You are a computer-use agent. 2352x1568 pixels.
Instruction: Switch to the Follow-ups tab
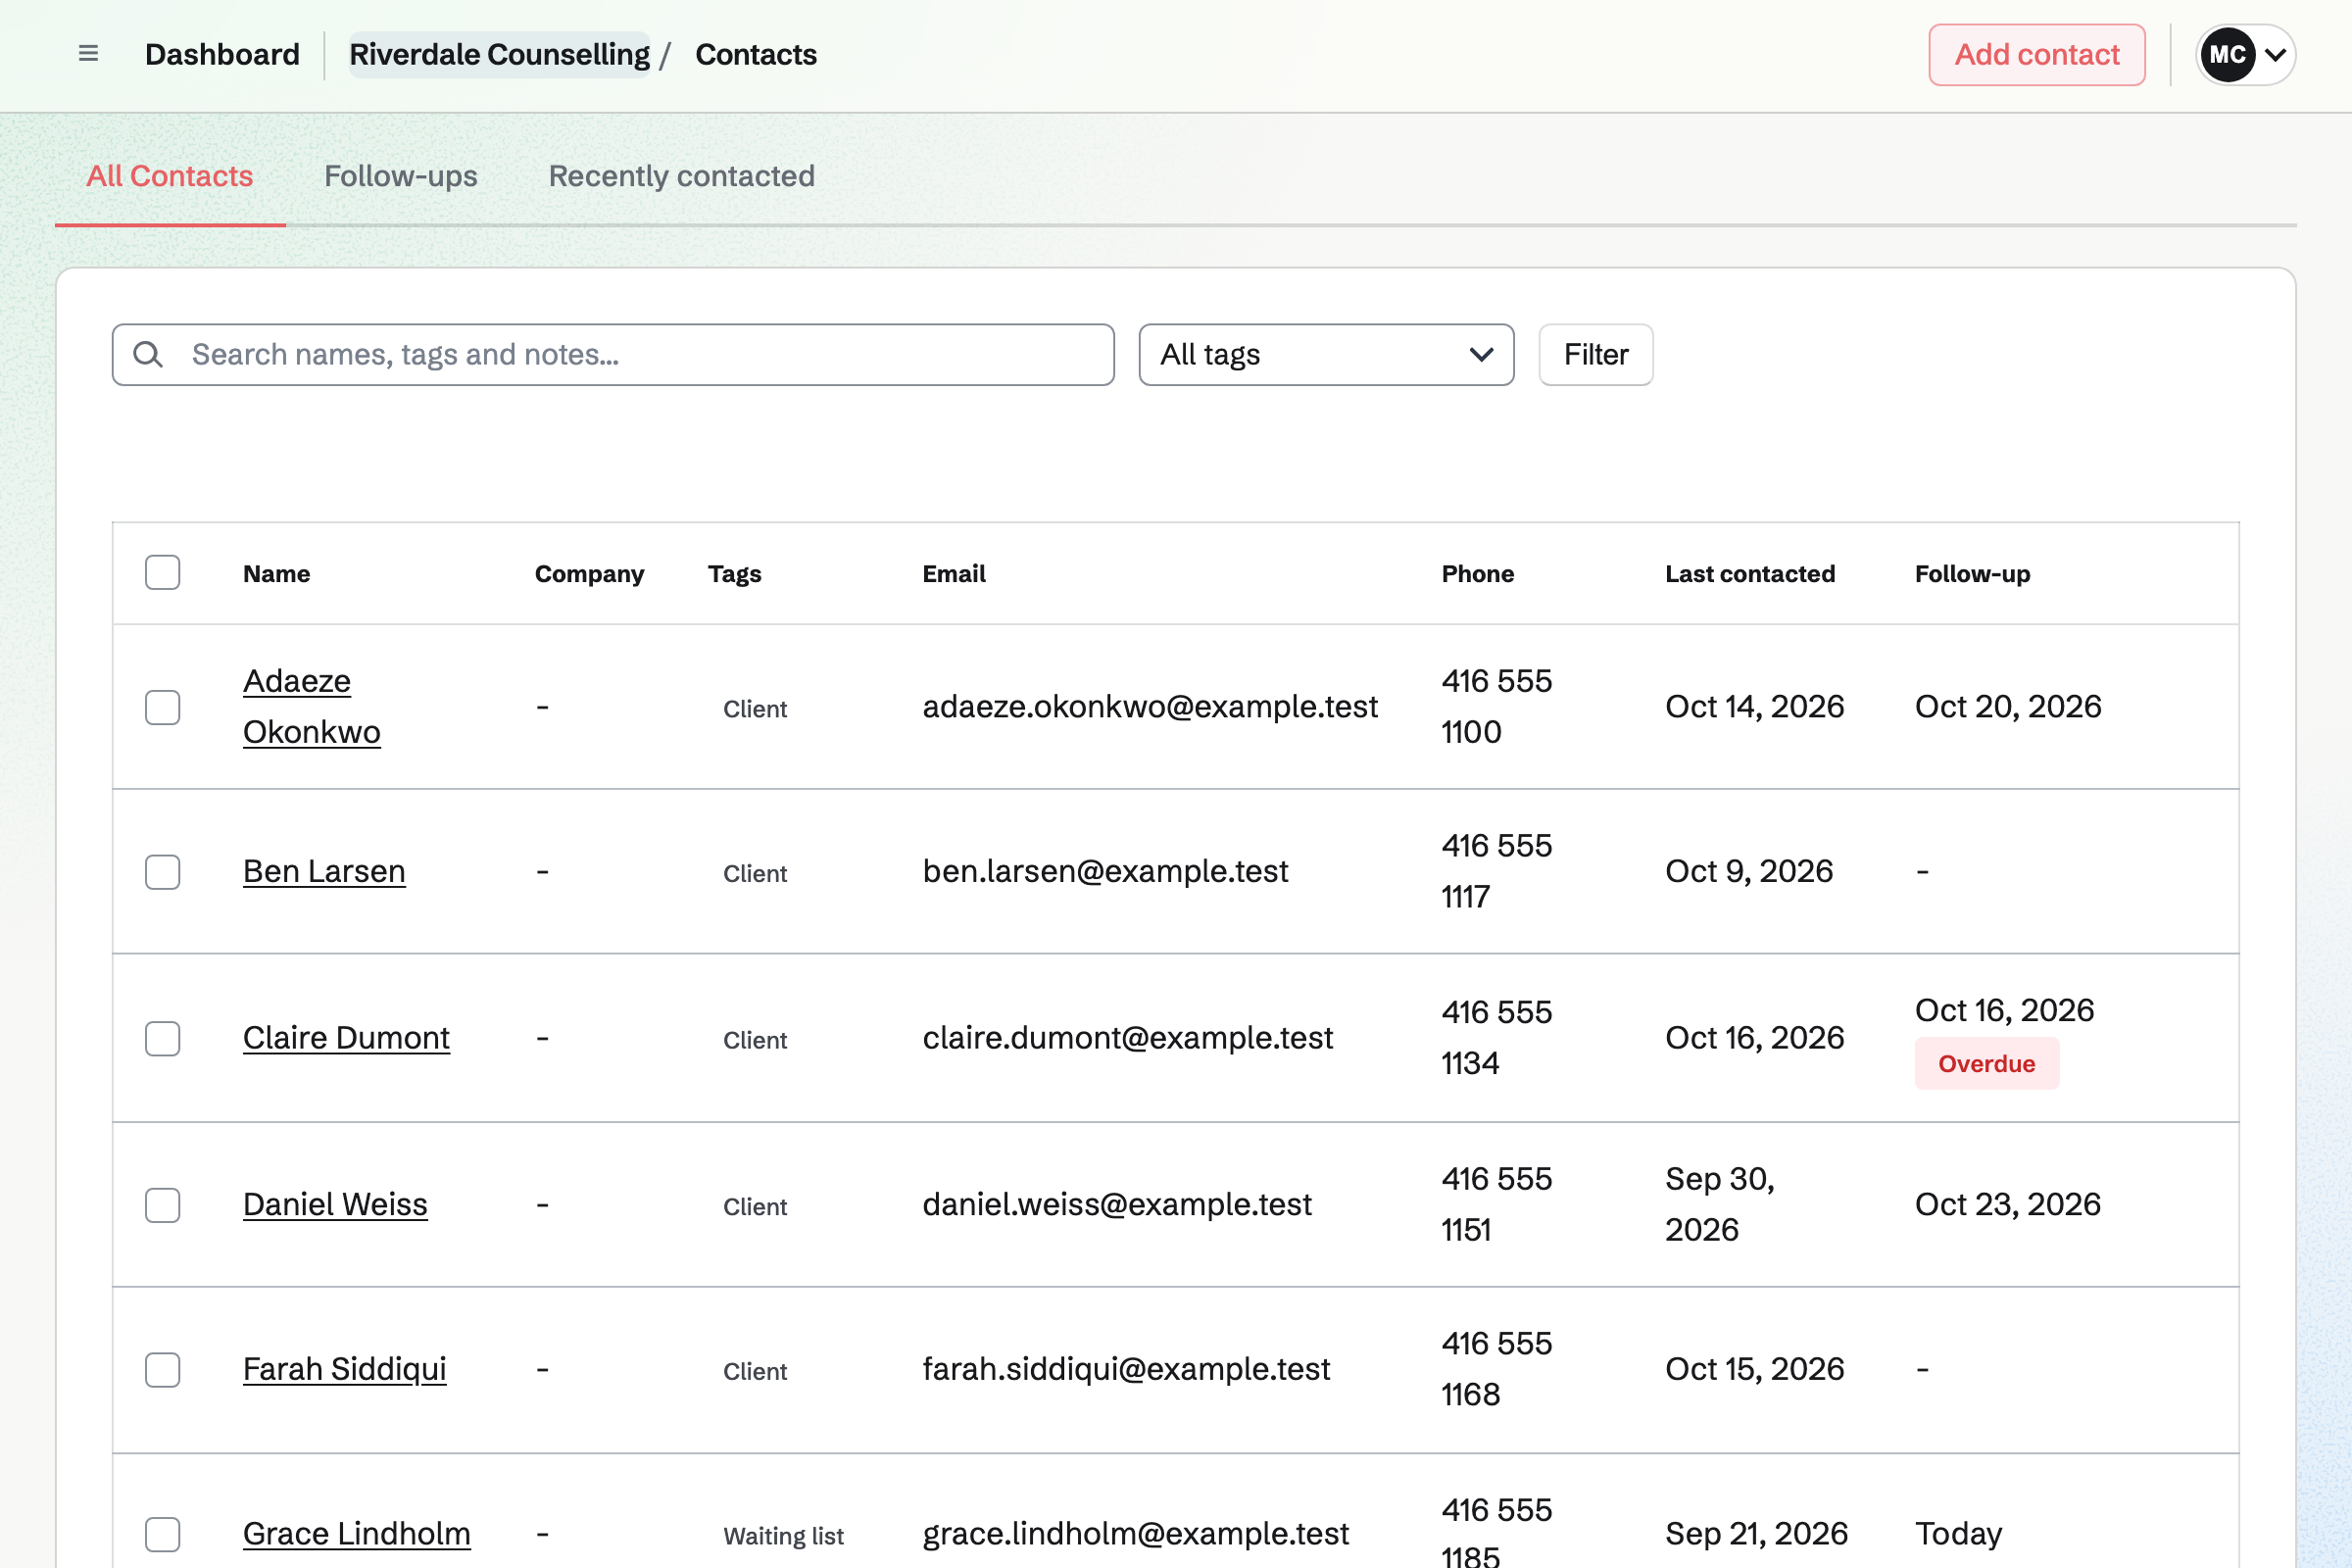pyautogui.click(x=401, y=176)
